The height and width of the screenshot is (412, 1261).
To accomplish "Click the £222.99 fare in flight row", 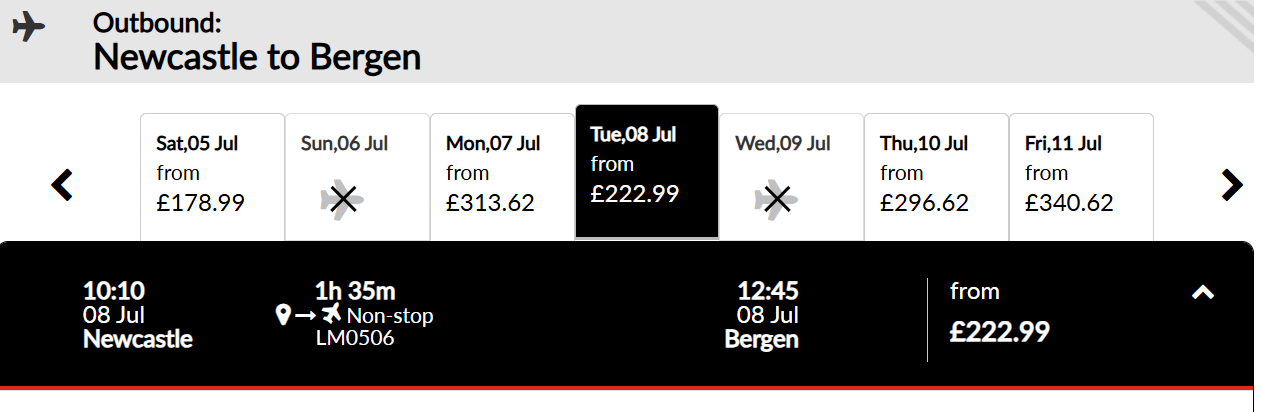I will point(1000,331).
